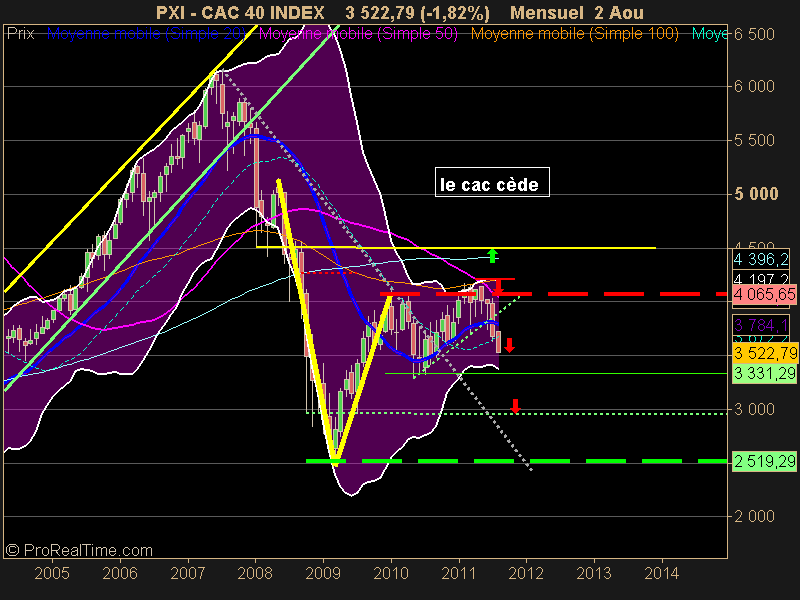This screenshot has width=800, height=600.
Task: Select the red 4 065,65 resistance tag
Action: click(x=764, y=294)
